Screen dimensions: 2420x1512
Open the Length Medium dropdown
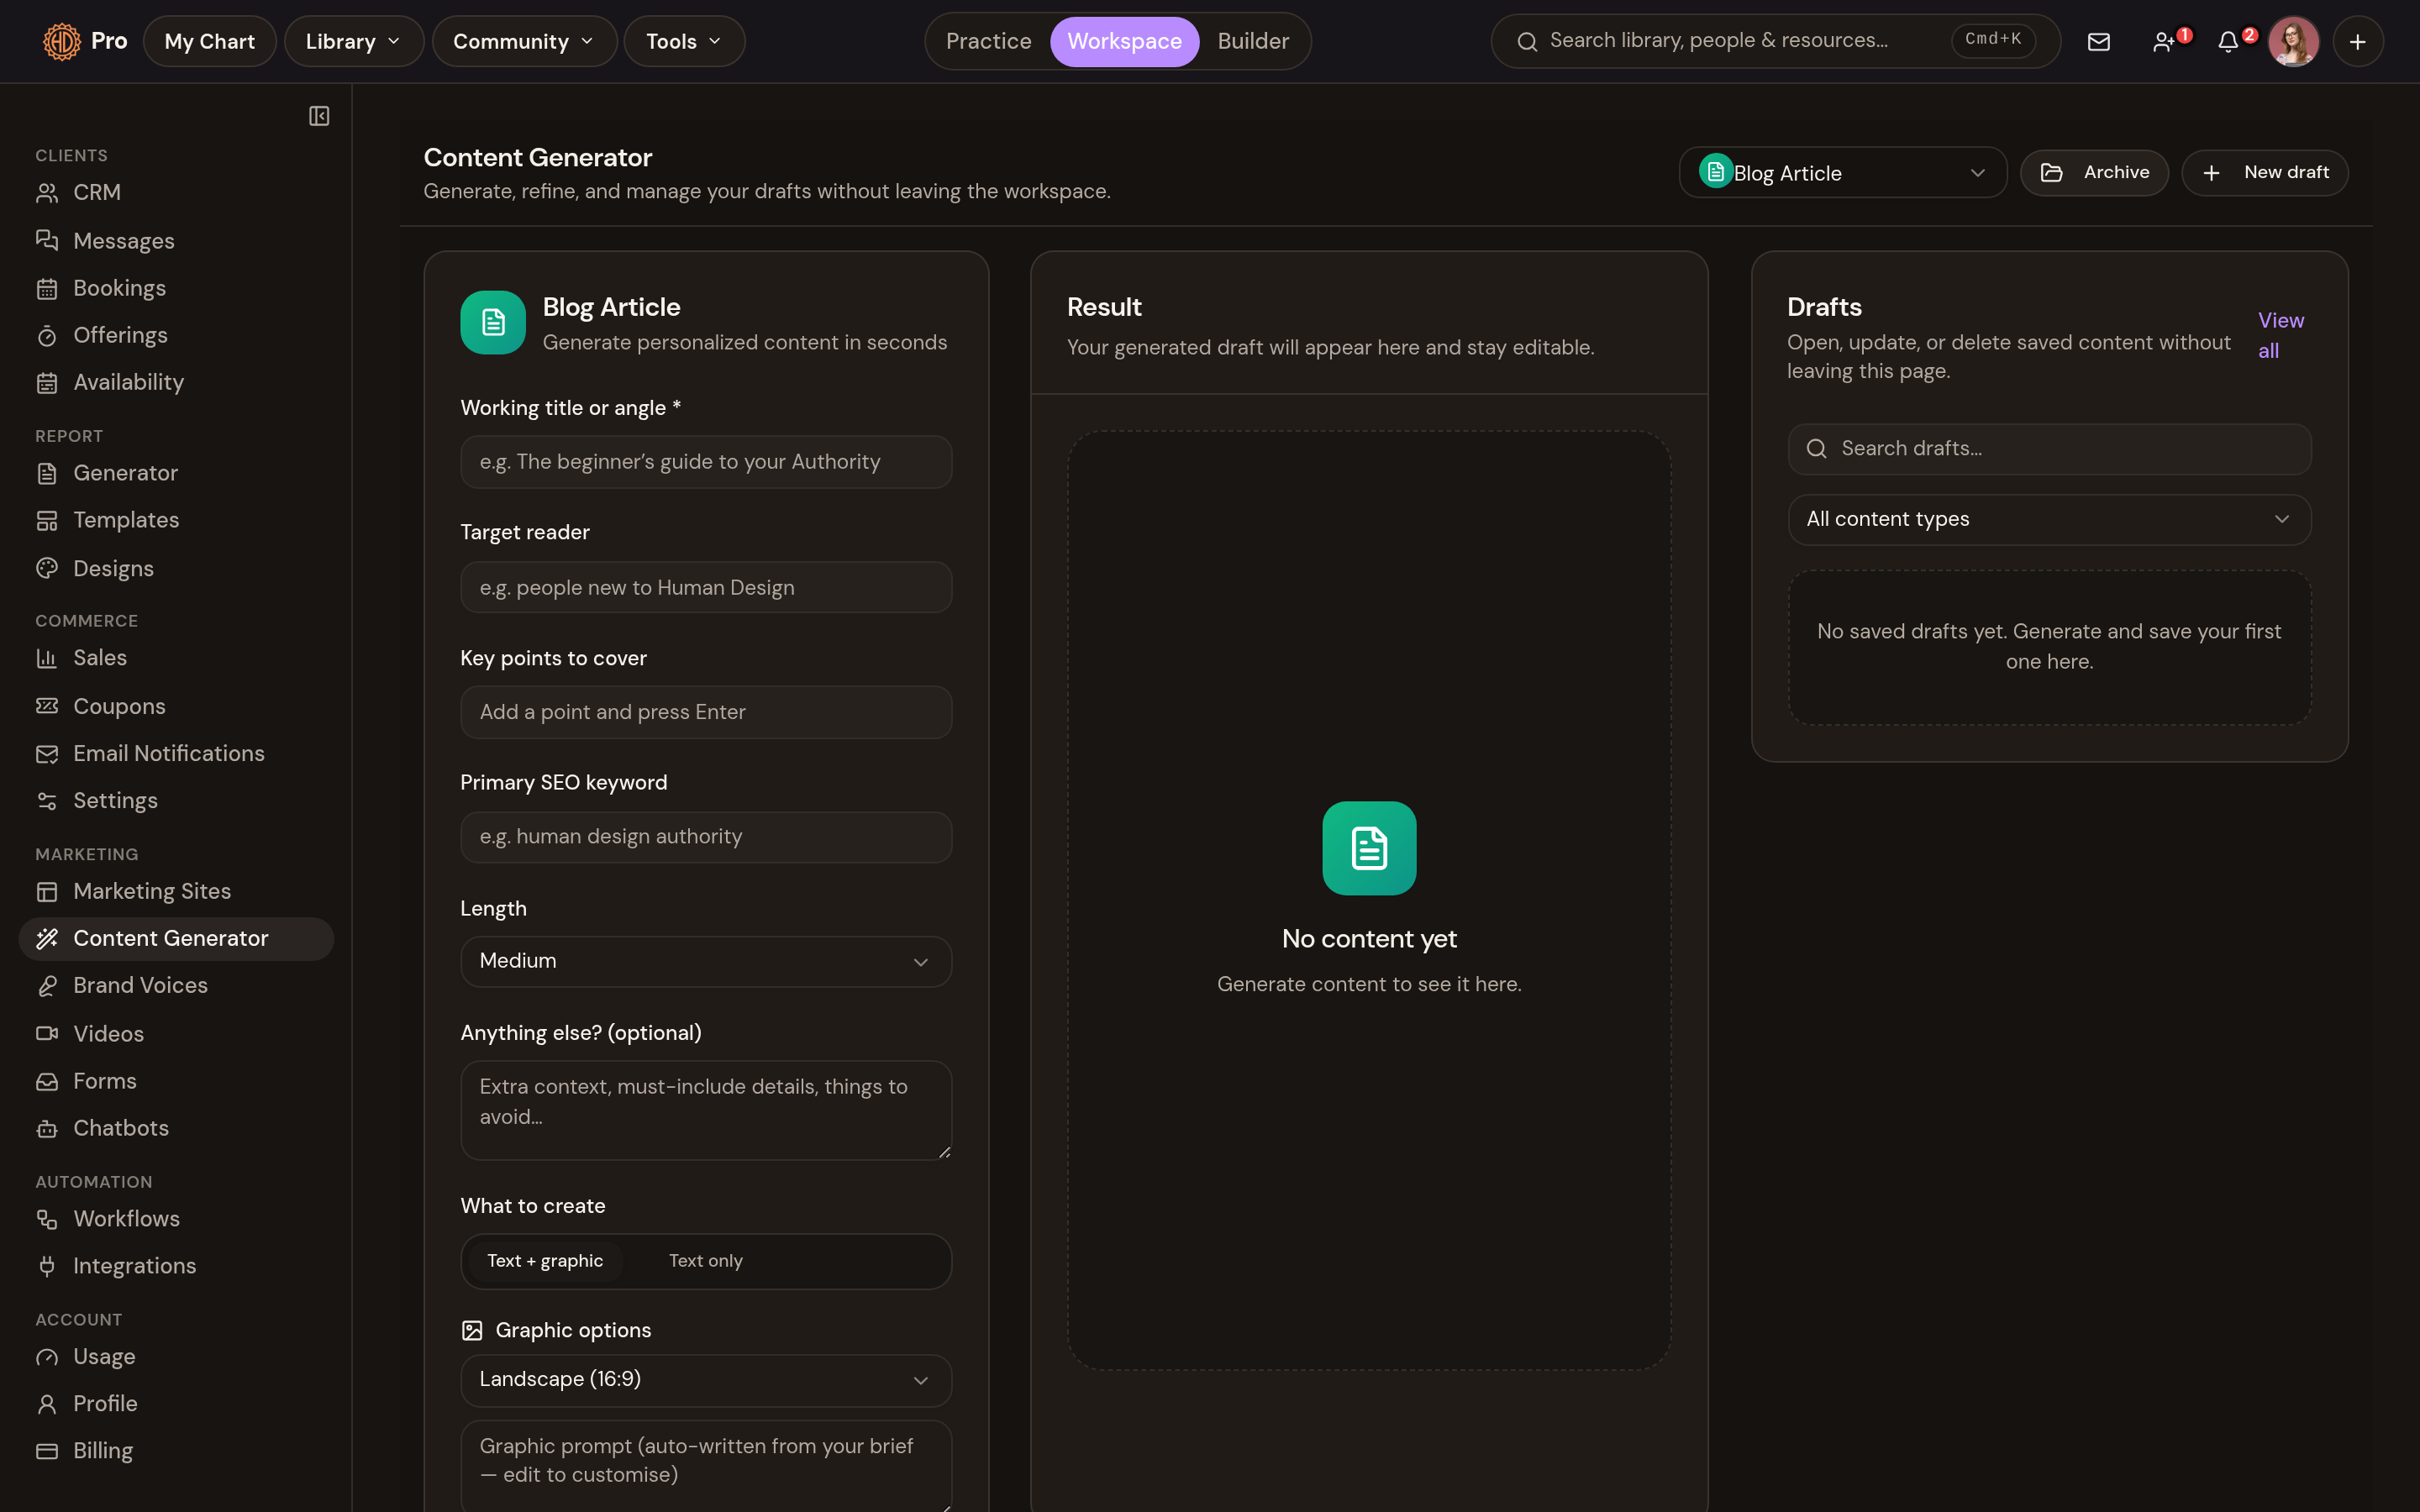pyautogui.click(x=706, y=961)
